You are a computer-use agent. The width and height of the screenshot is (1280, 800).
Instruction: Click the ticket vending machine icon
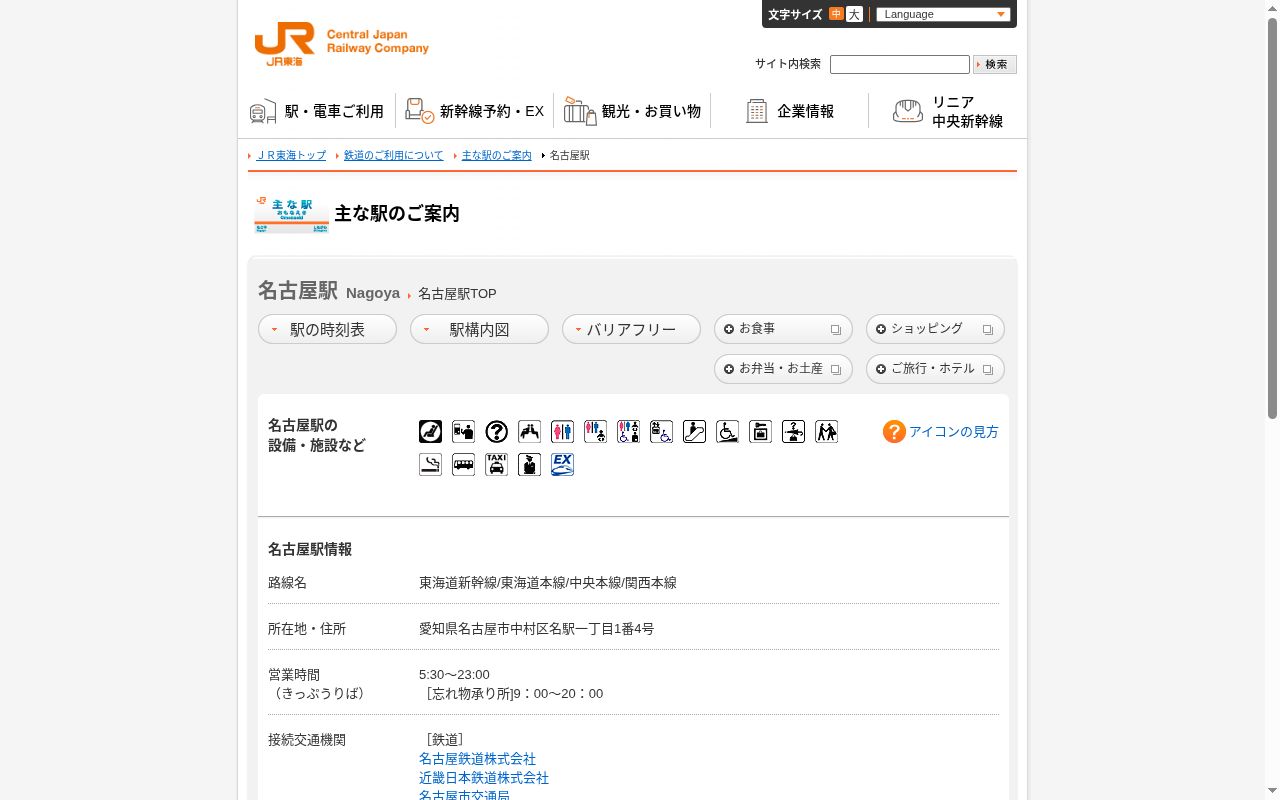(463, 432)
